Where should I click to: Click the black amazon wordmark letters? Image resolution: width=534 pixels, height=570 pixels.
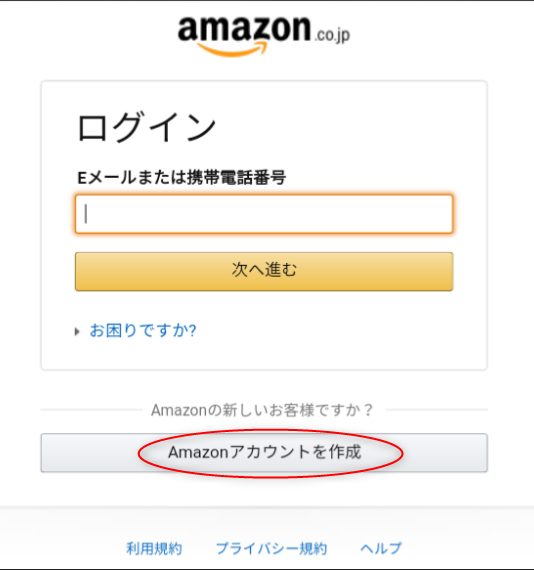coord(244,29)
